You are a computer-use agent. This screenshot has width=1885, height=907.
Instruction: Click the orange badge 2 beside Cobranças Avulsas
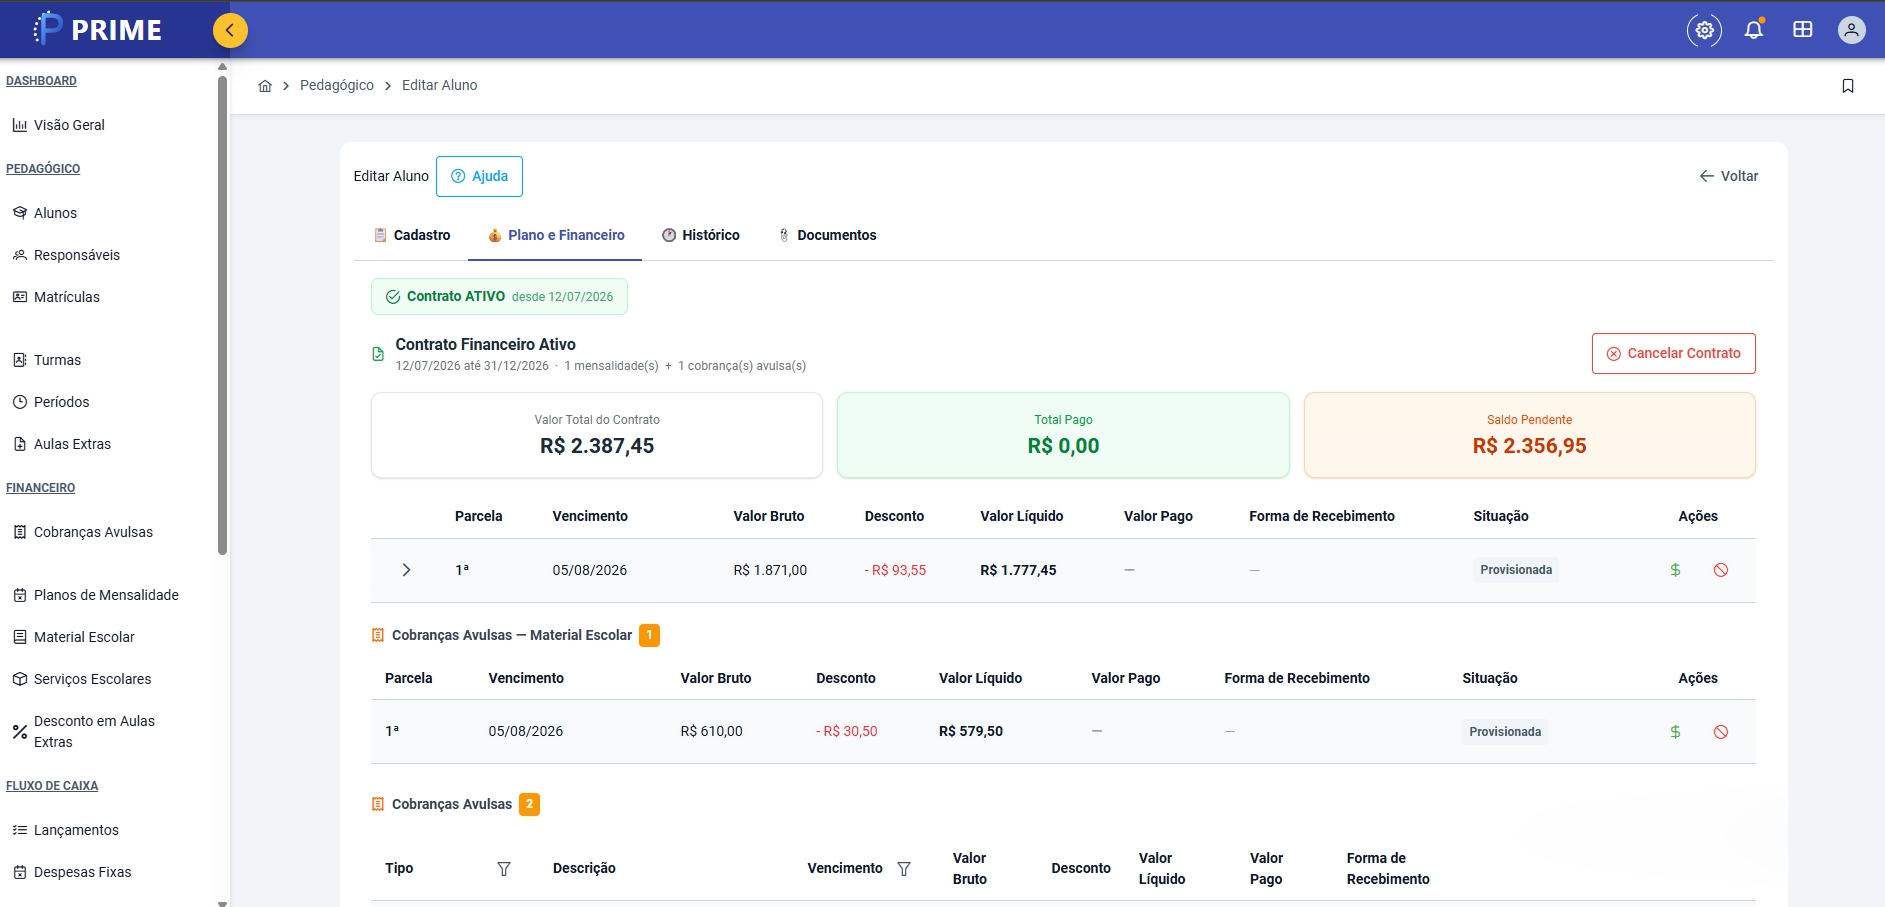pos(529,804)
